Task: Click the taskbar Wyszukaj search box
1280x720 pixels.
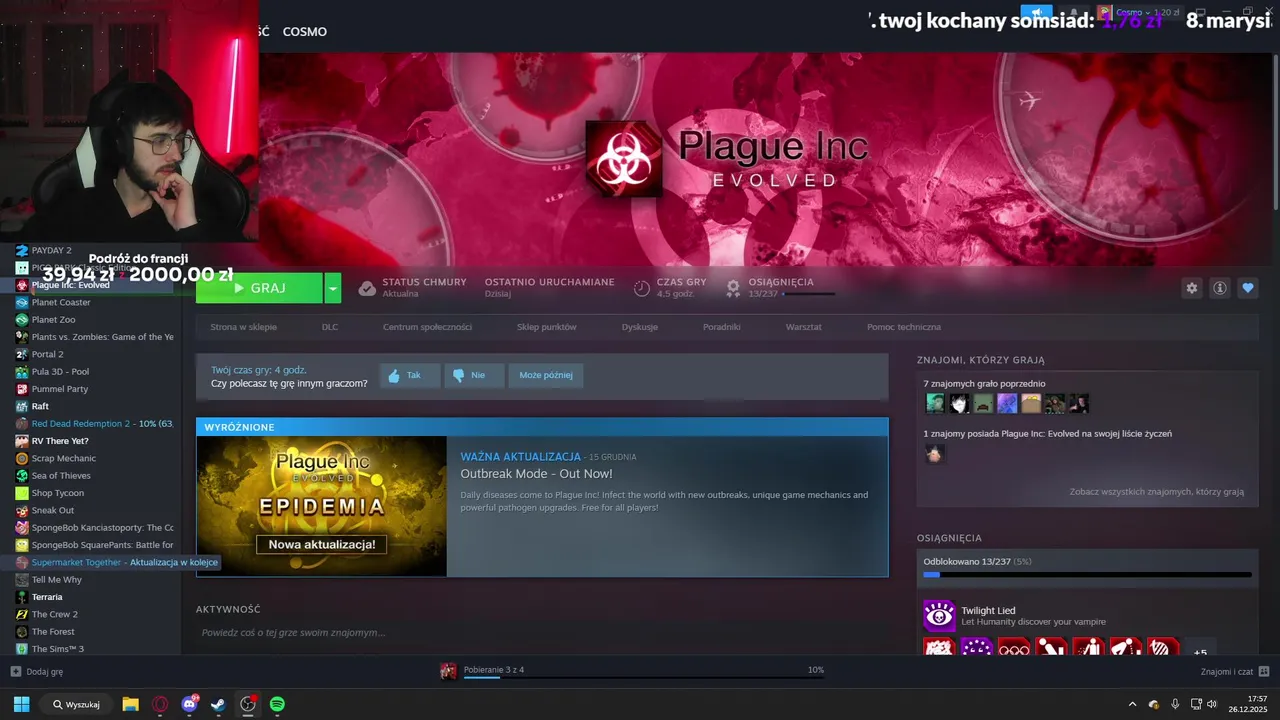Action: pyautogui.click(x=77, y=704)
